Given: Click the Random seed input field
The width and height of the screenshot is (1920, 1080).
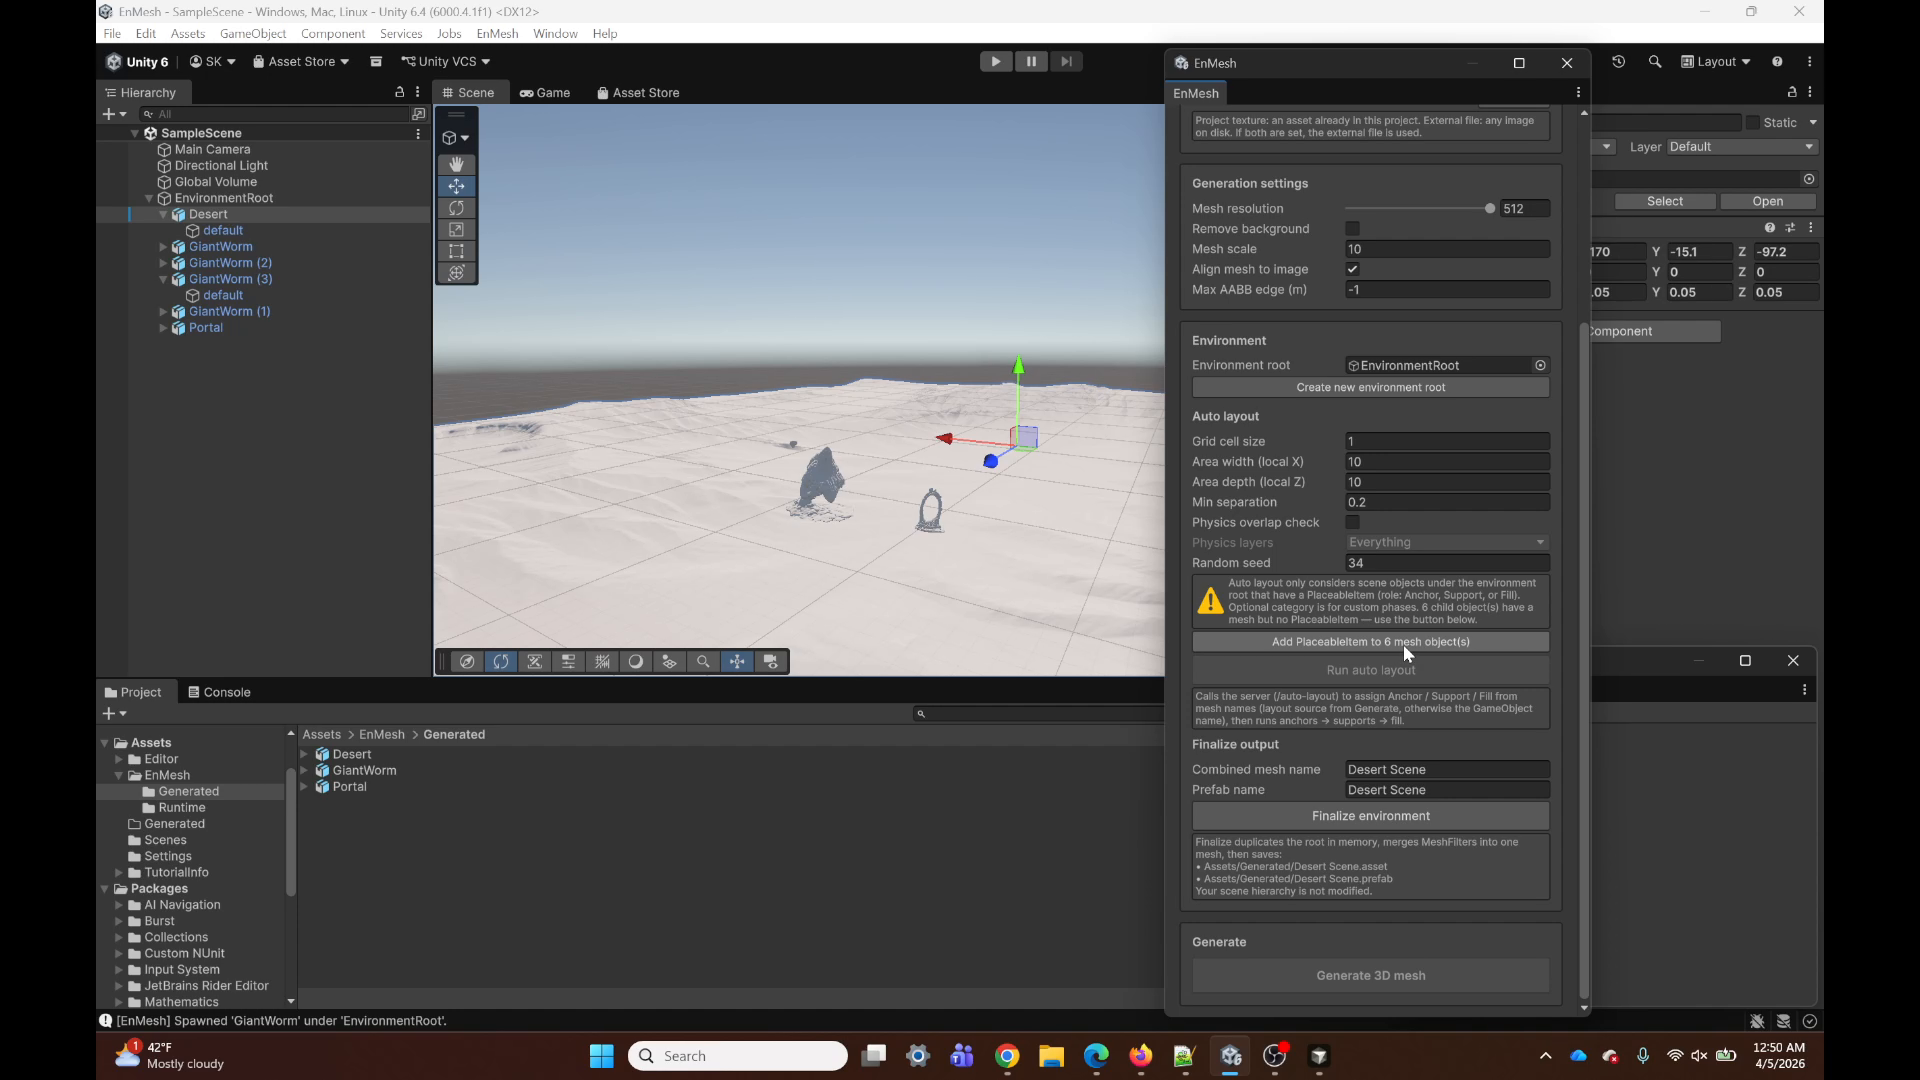Looking at the screenshot, I should (1446, 563).
